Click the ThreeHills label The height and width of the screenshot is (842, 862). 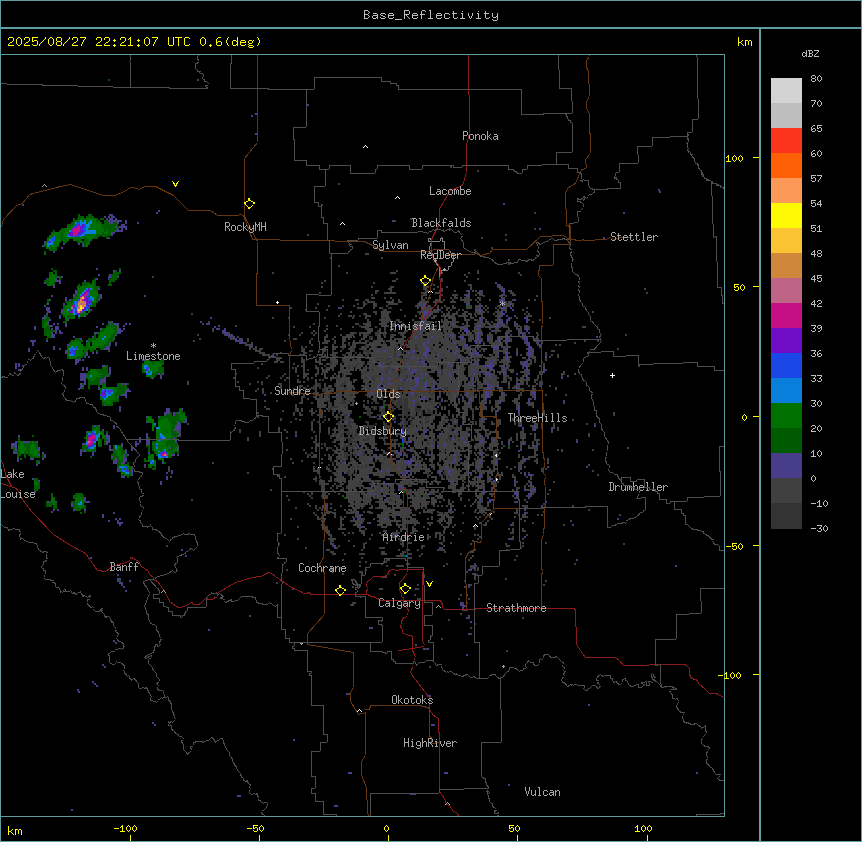(x=537, y=418)
